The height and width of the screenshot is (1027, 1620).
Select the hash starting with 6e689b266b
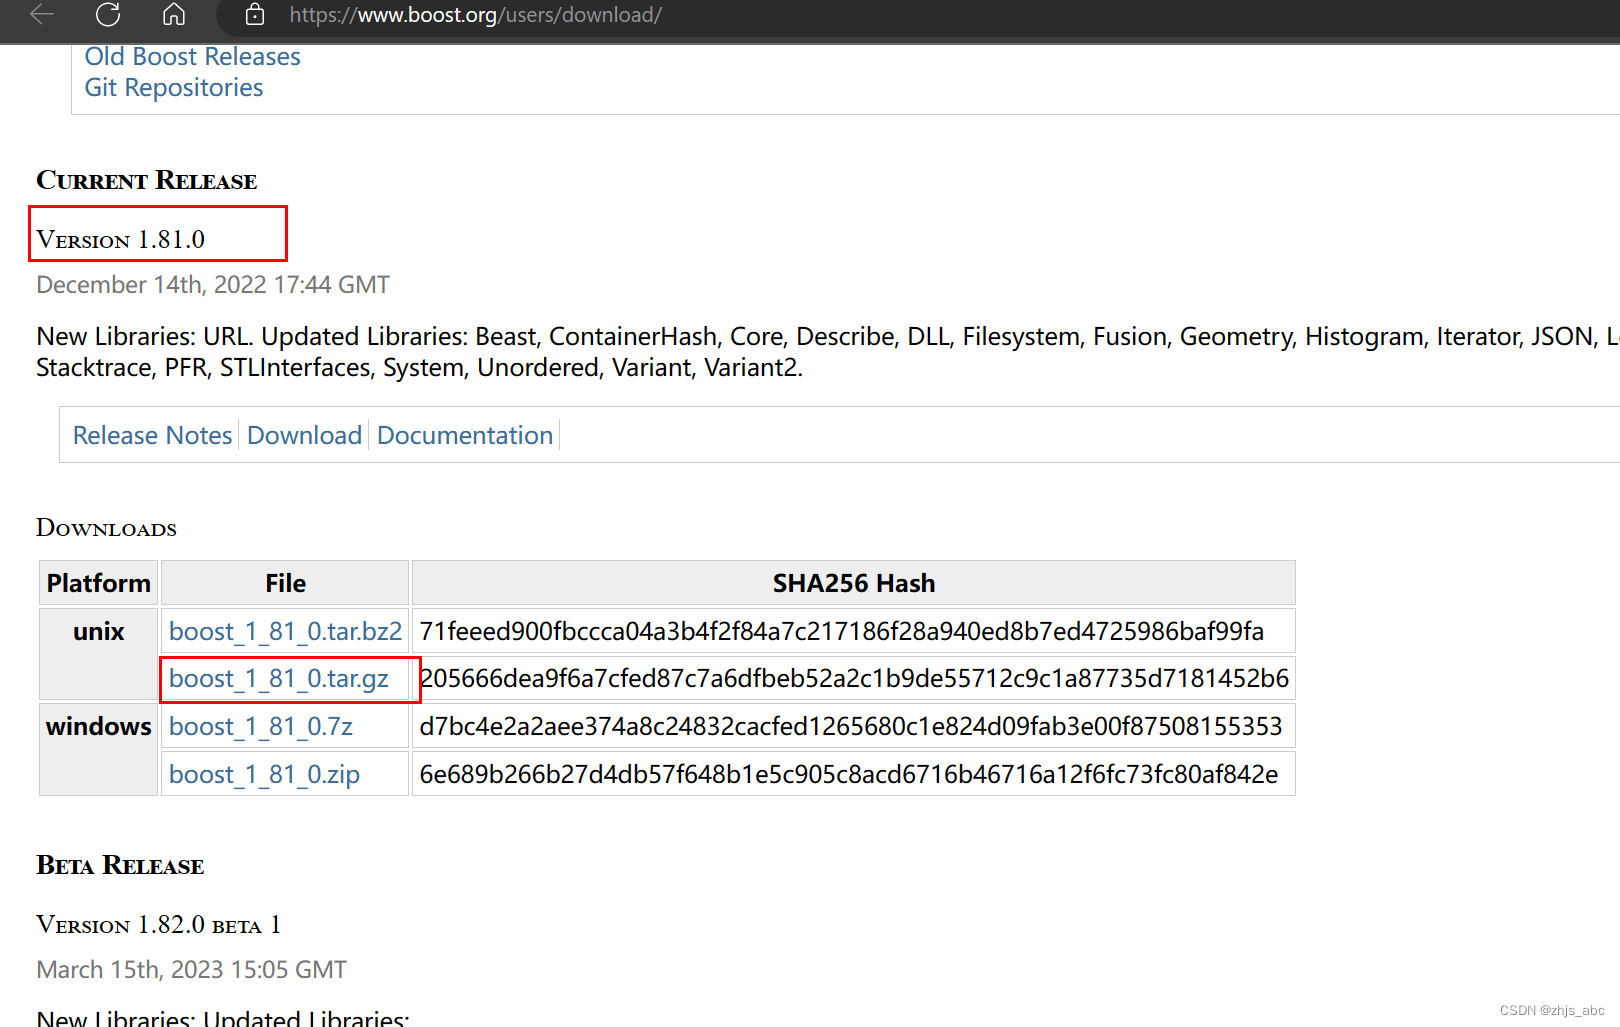click(849, 775)
